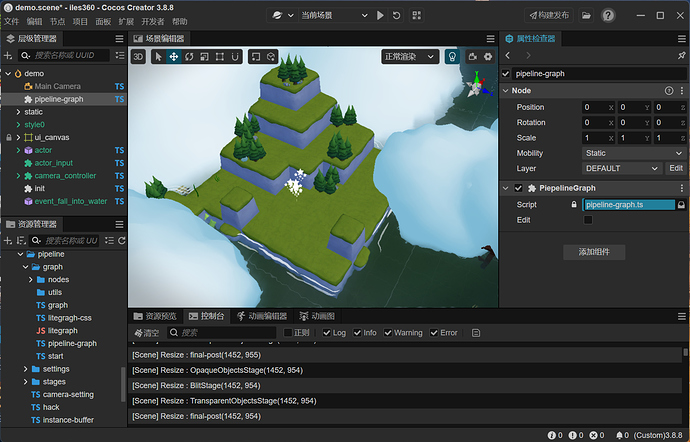Toggle the scene light bulb icon
Screen dimensions: 690x442
[452, 56]
